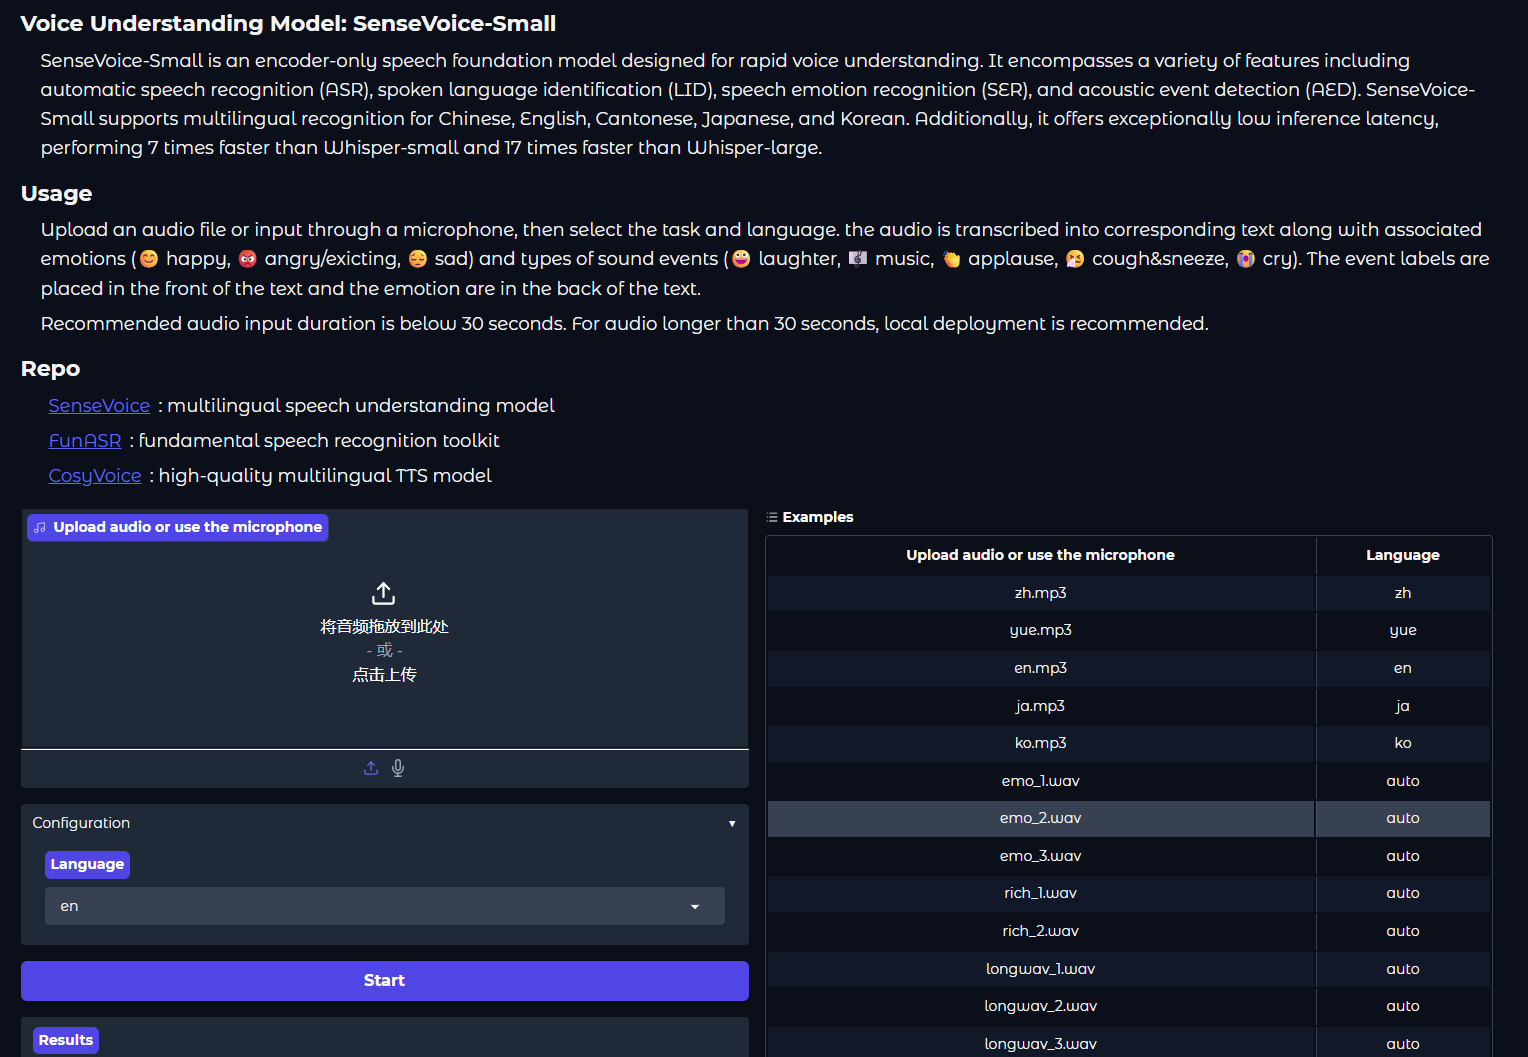Open the CosyVoice repo link
This screenshot has height=1057, width=1528.
click(95, 475)
